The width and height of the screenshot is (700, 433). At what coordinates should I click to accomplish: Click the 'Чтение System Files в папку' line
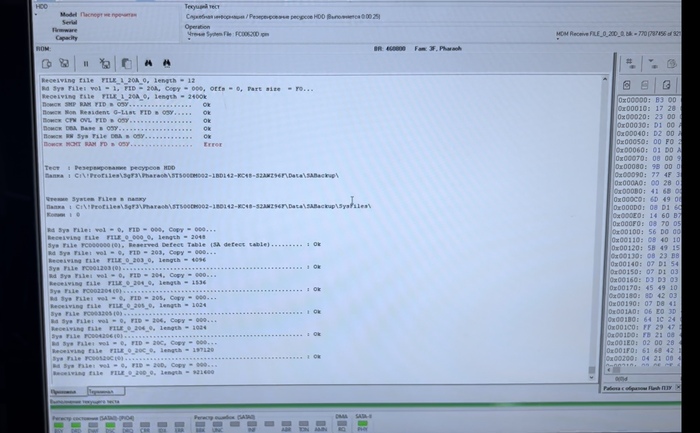pyautogui.click(x=96, y=199)
